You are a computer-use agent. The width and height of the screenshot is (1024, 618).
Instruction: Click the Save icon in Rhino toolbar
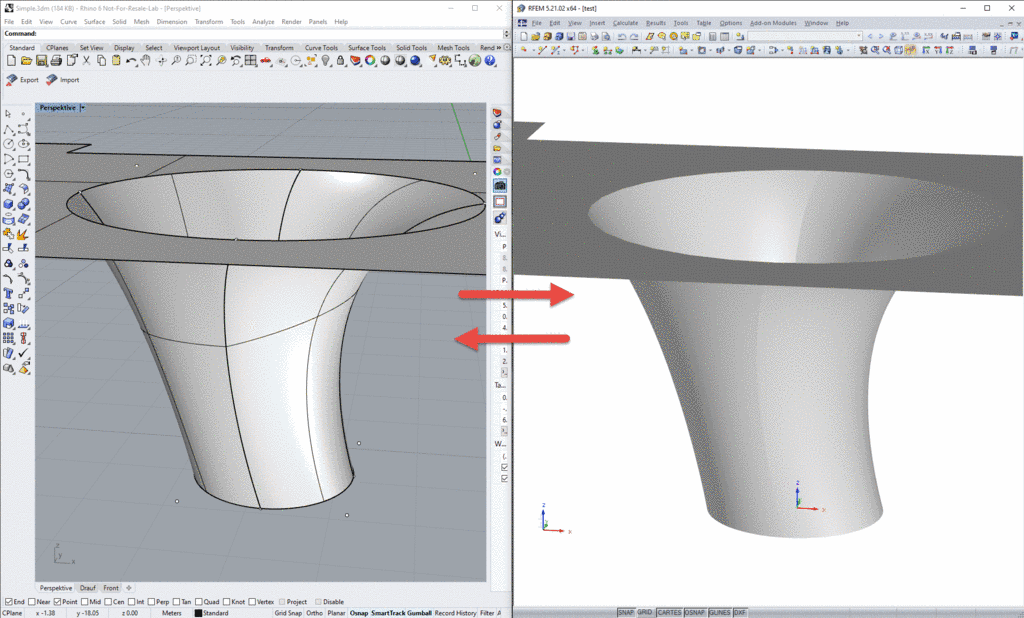click(41, 61)
